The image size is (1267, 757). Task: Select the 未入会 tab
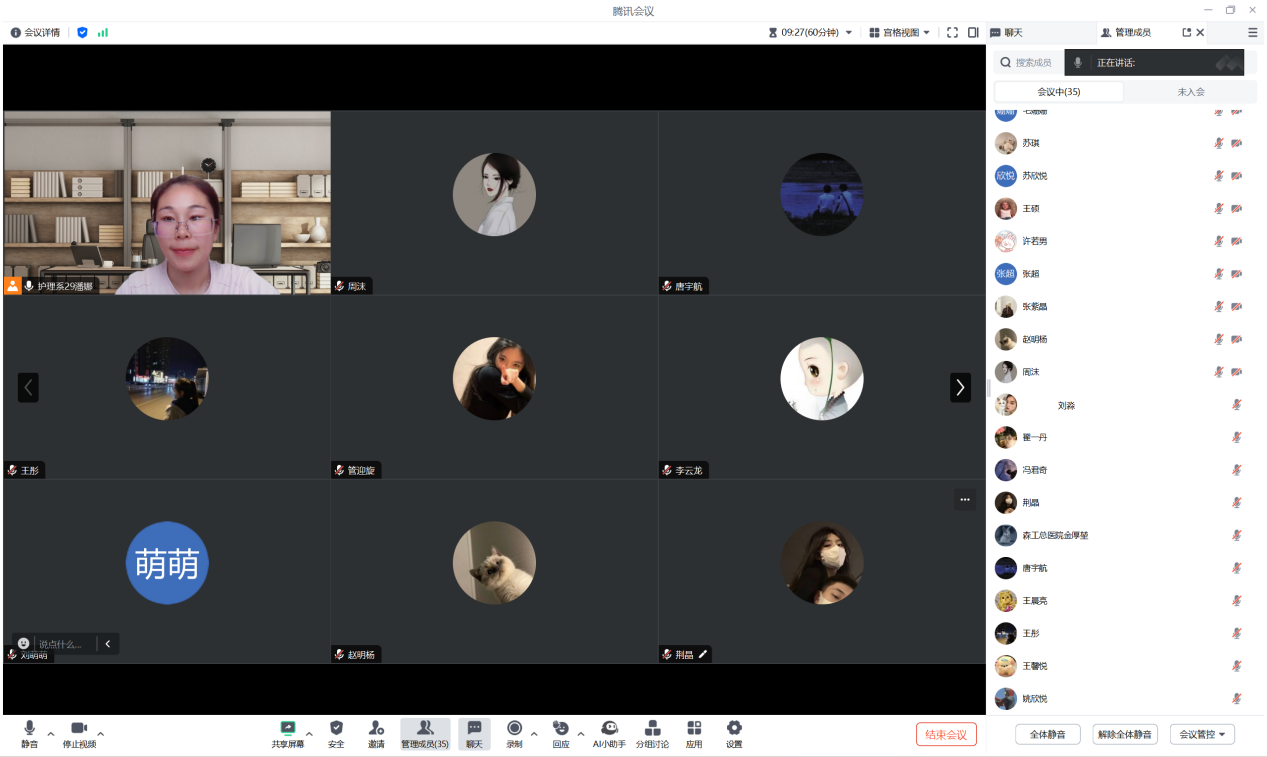[1190, 92]
